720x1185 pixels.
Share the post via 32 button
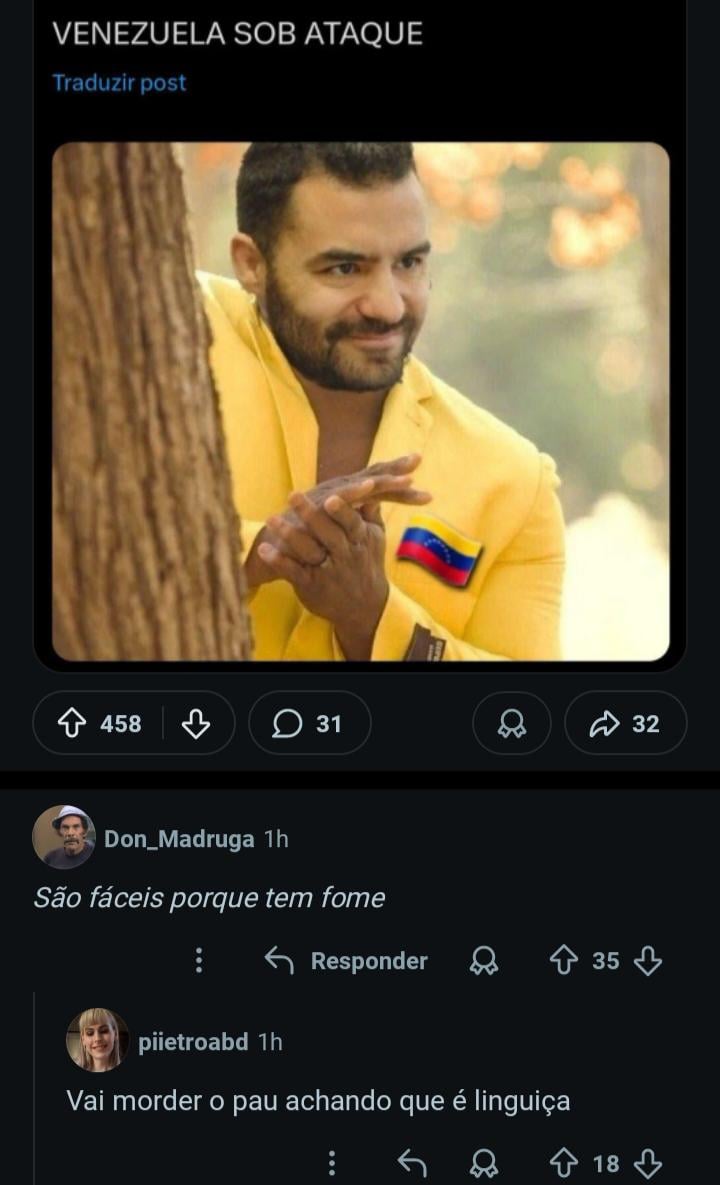pos(625,723)
